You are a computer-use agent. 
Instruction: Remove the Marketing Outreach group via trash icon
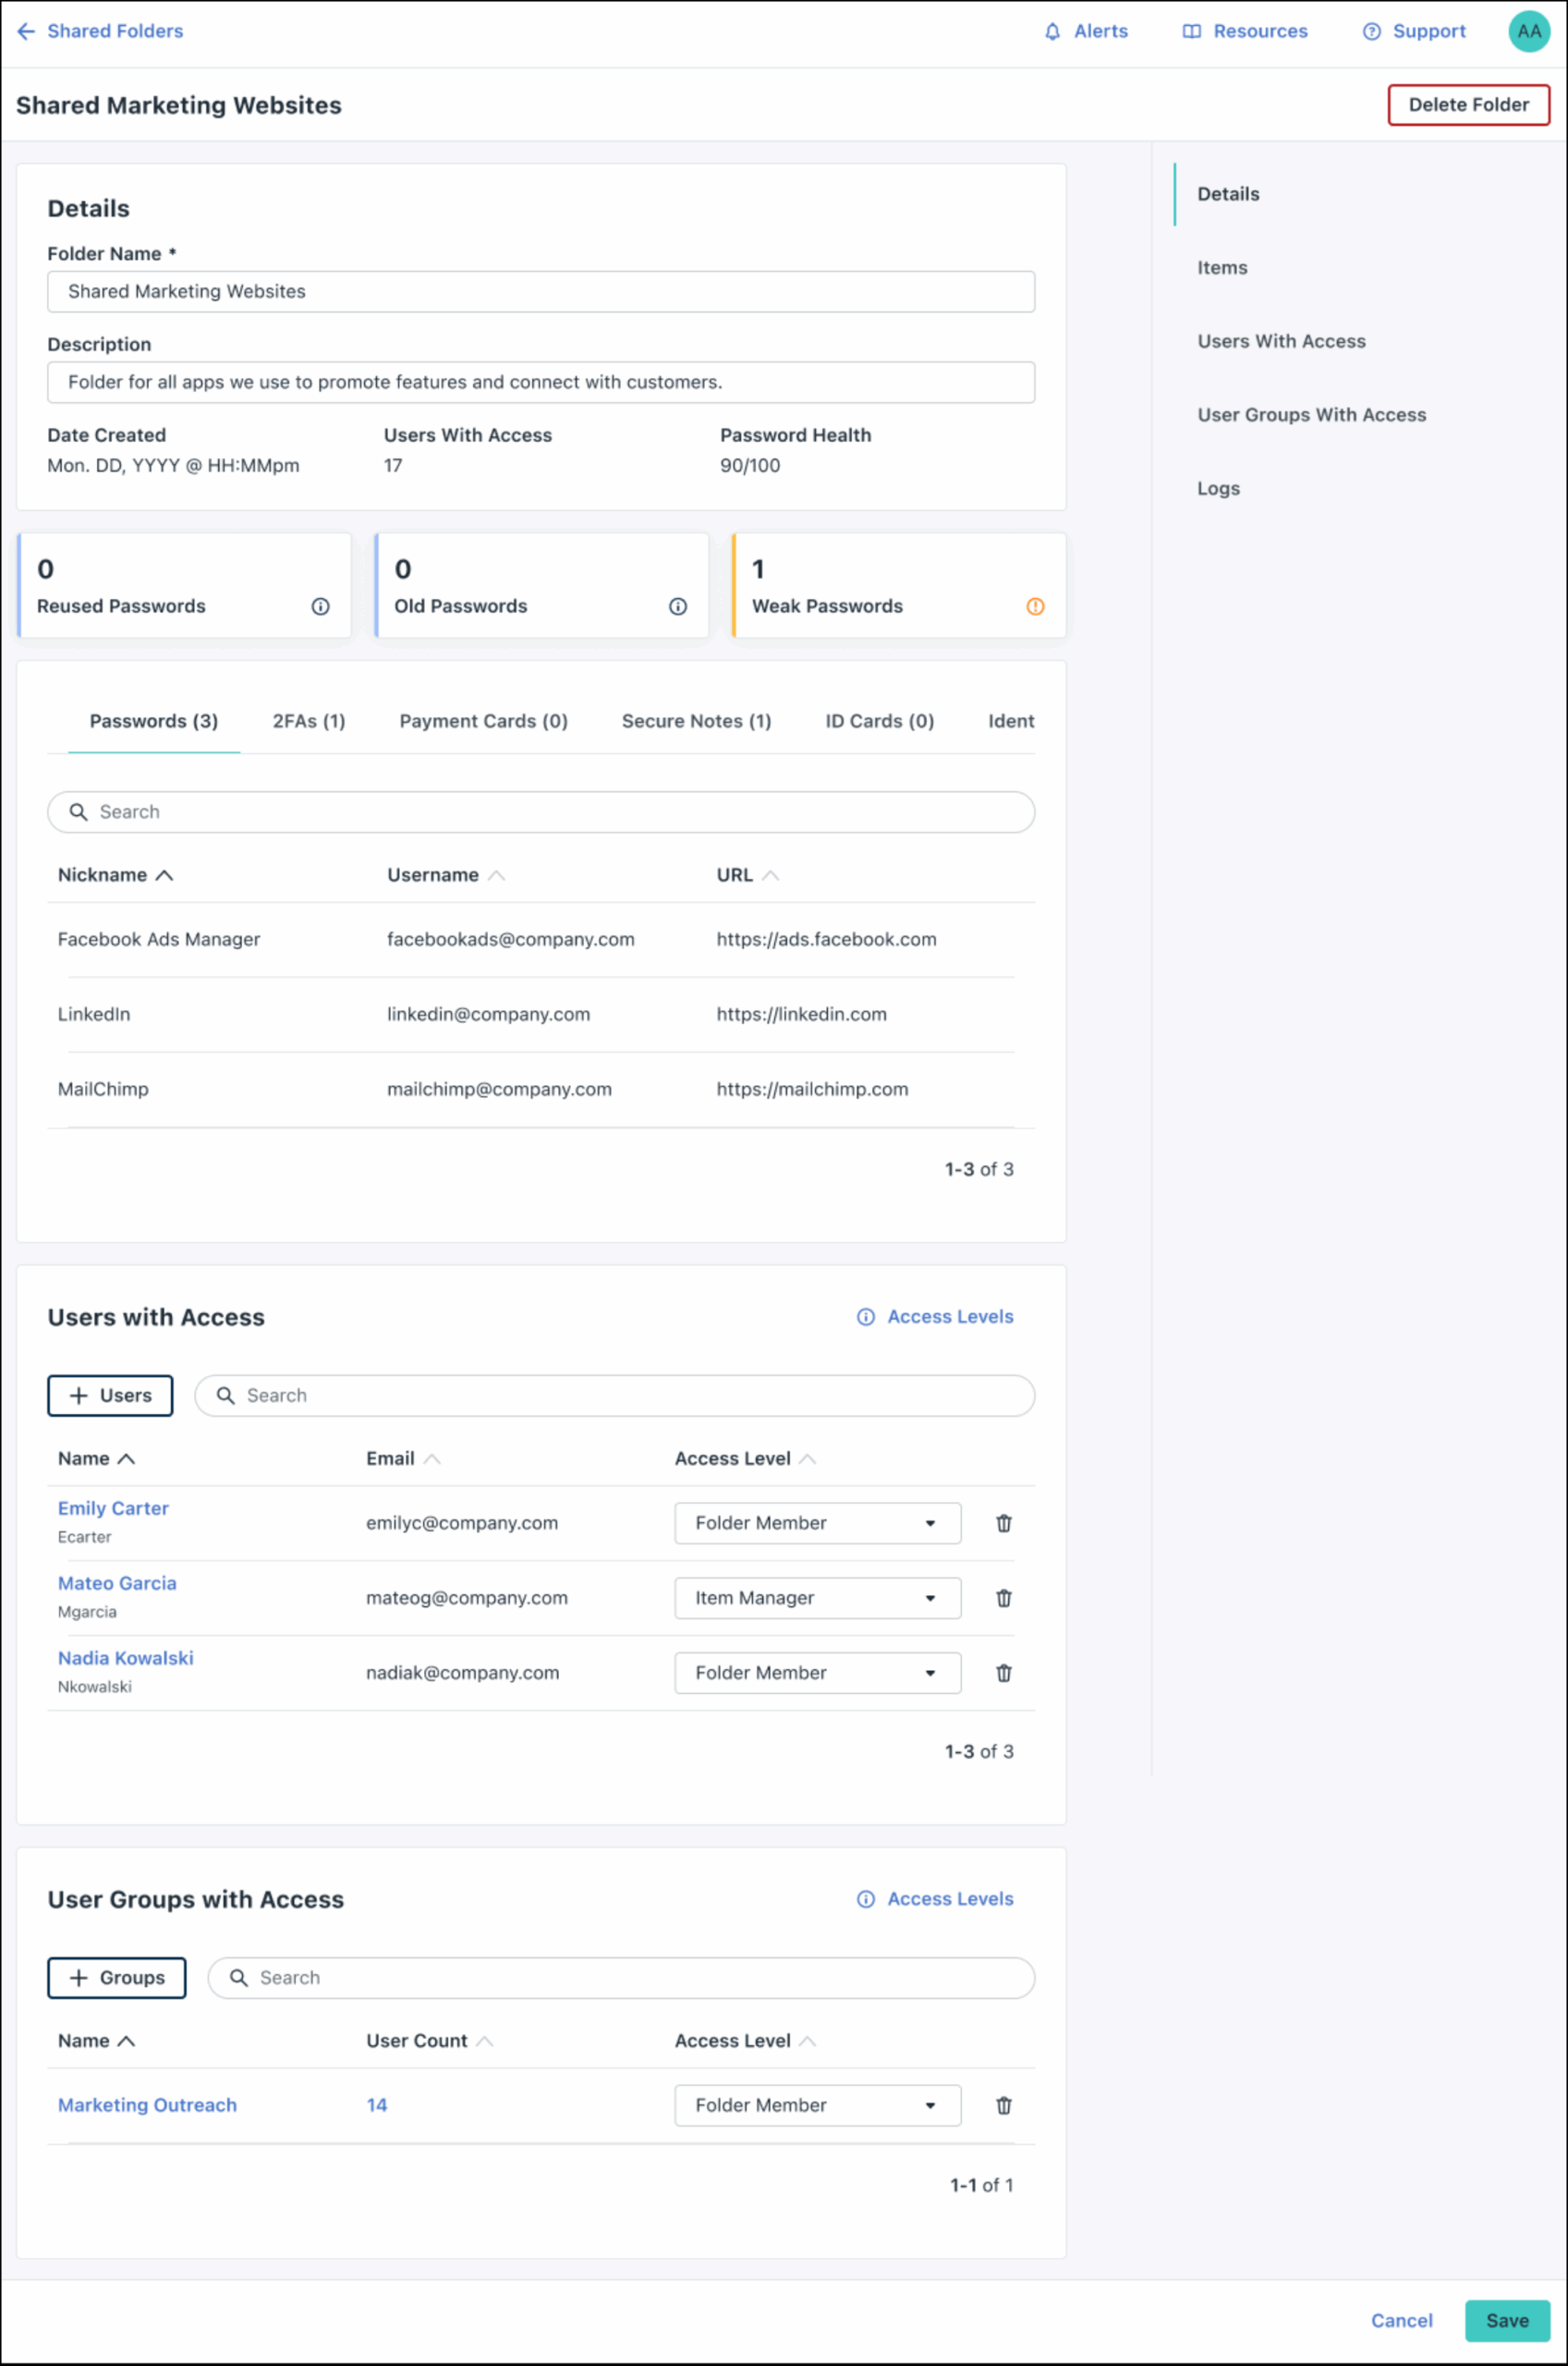click(1003, 2105)
